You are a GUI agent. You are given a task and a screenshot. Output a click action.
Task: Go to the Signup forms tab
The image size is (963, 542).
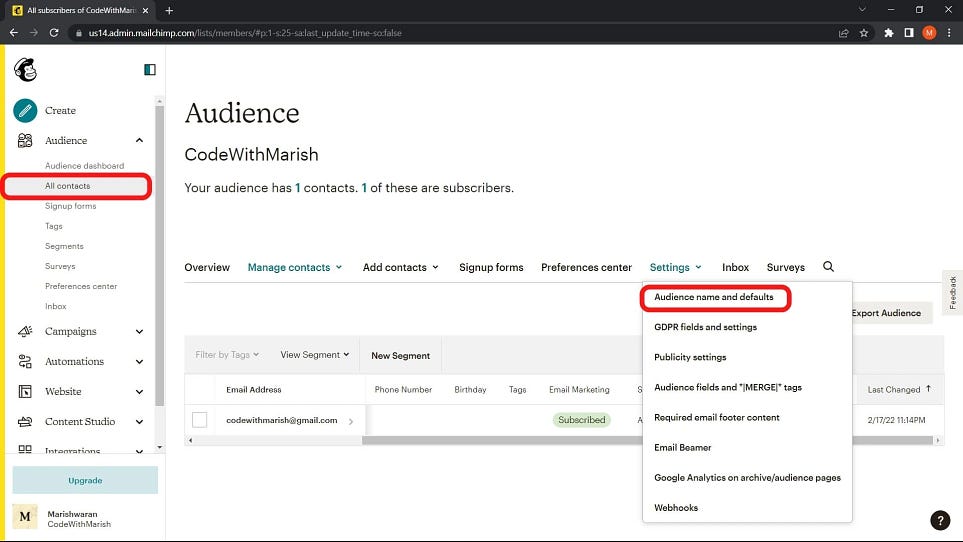coord(491,268)
